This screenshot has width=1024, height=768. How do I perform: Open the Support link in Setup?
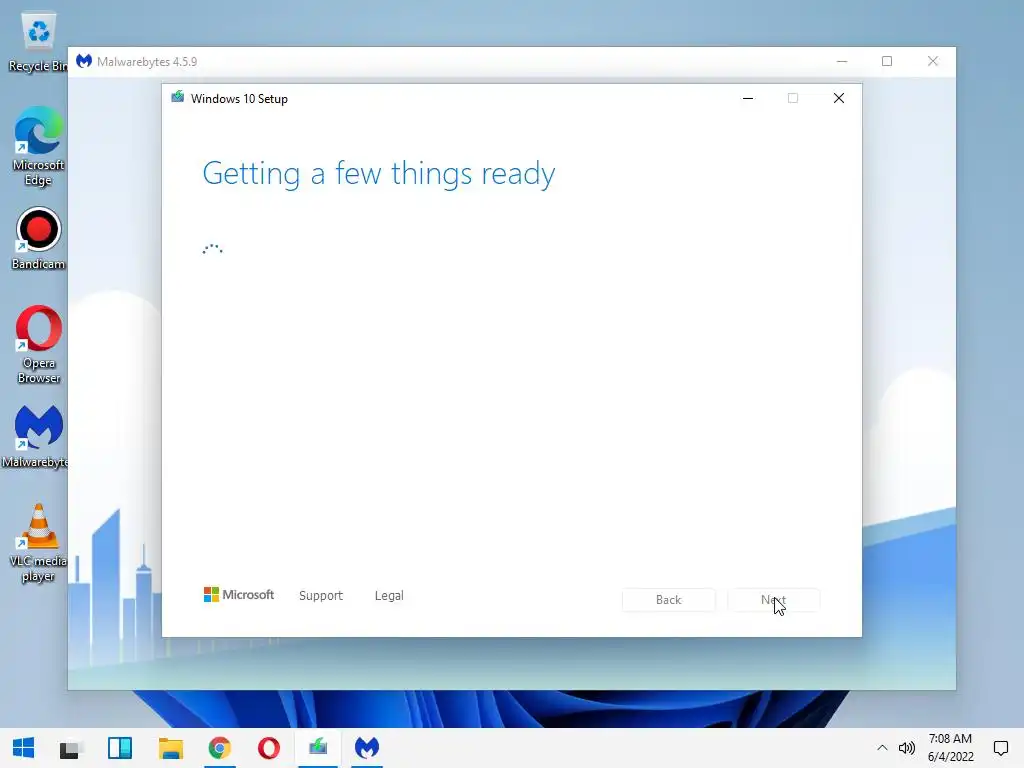pos(321,596)
